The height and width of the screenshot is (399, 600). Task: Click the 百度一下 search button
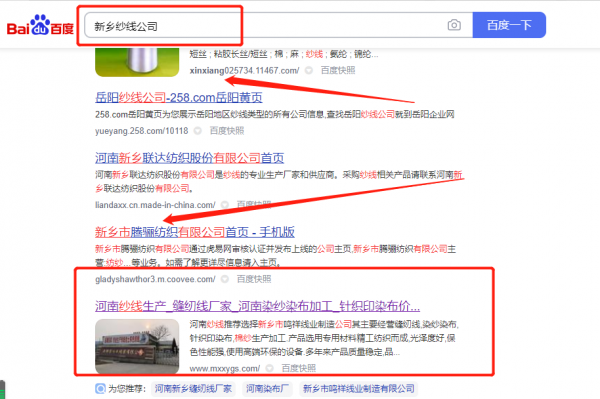509,25
